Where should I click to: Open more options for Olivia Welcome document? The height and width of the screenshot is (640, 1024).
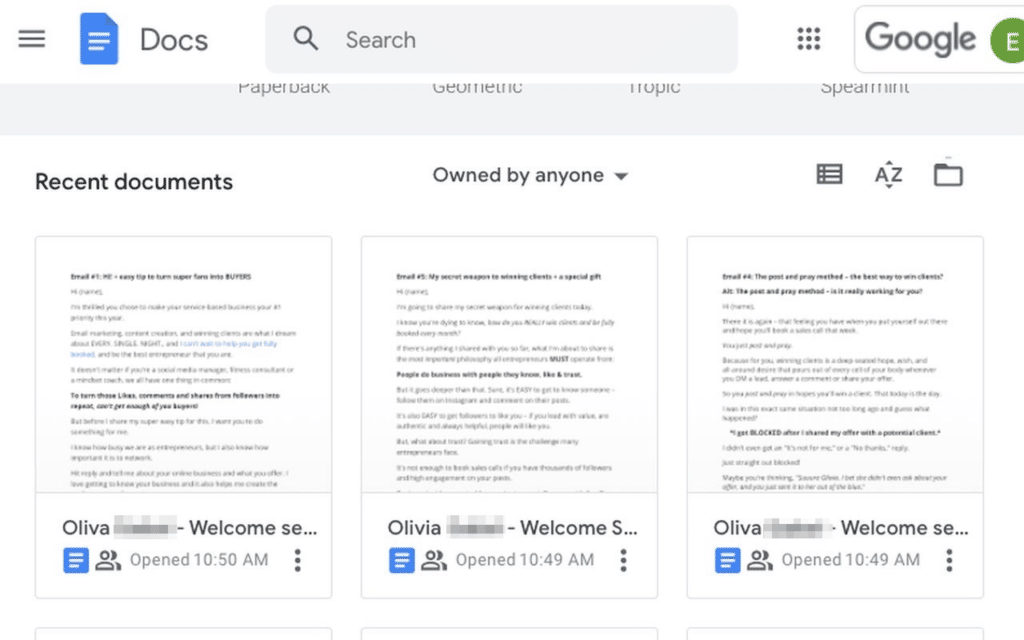point(623,560)
